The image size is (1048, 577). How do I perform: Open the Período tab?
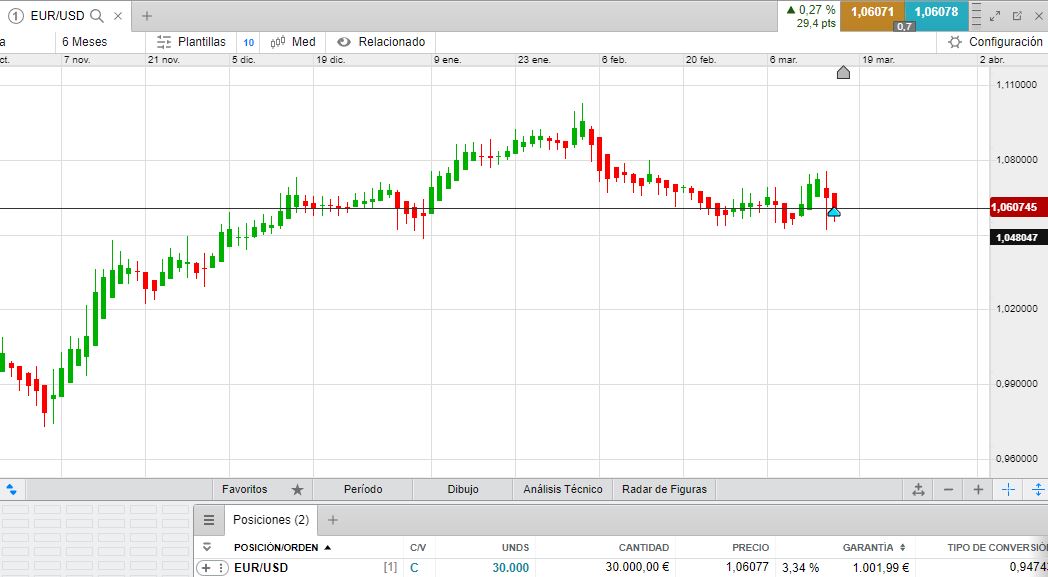pos(363,489)
